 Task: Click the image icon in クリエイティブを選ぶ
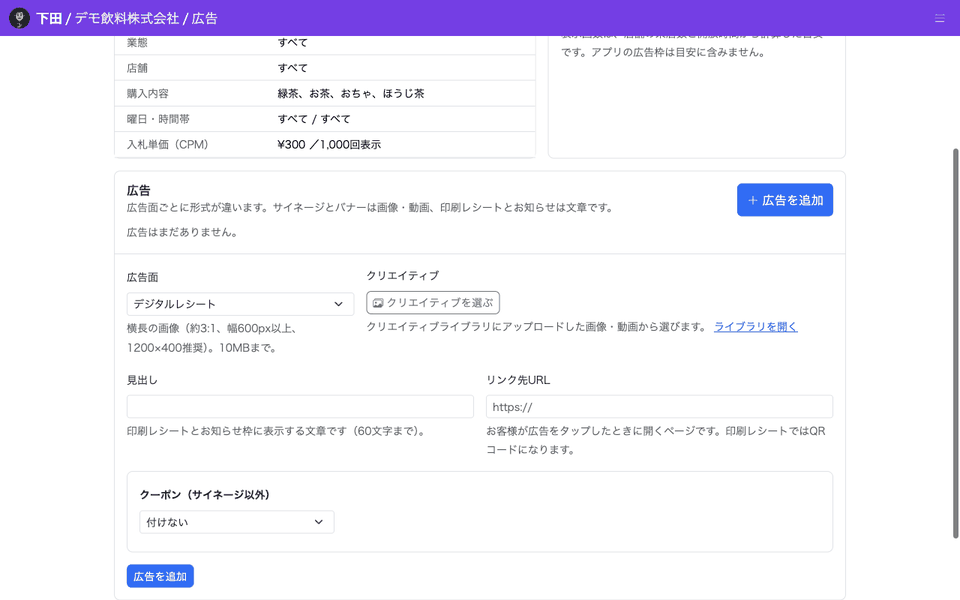point(378,303)
